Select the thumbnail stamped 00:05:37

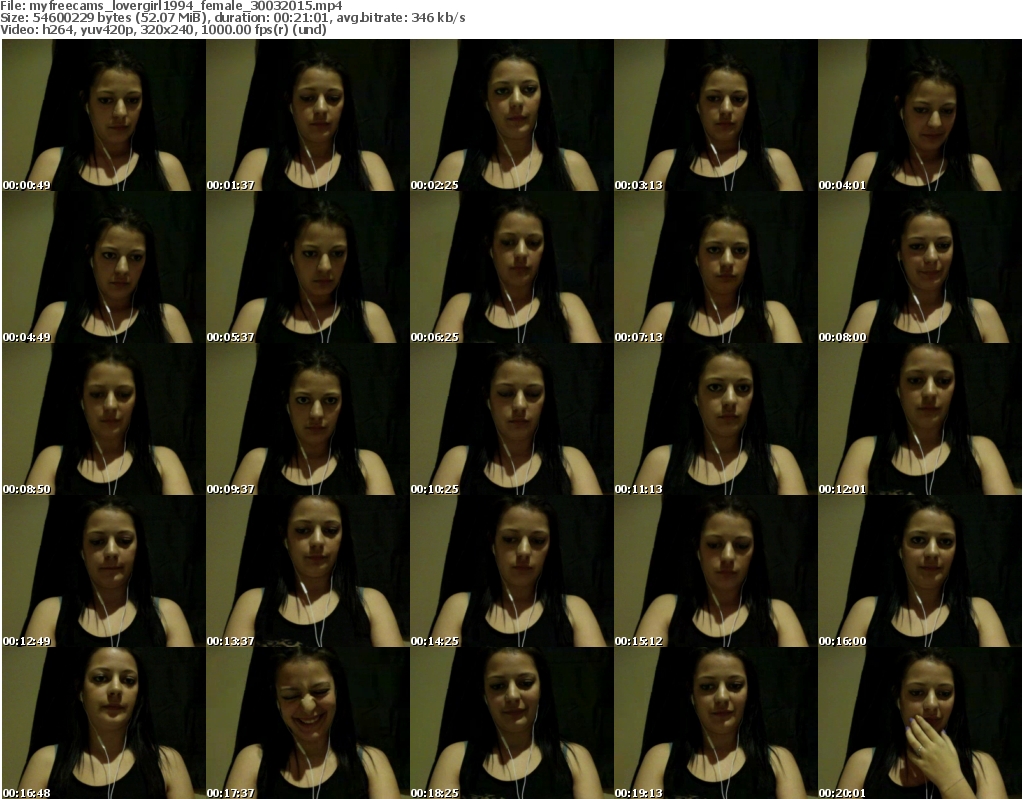tap(308, 267)
